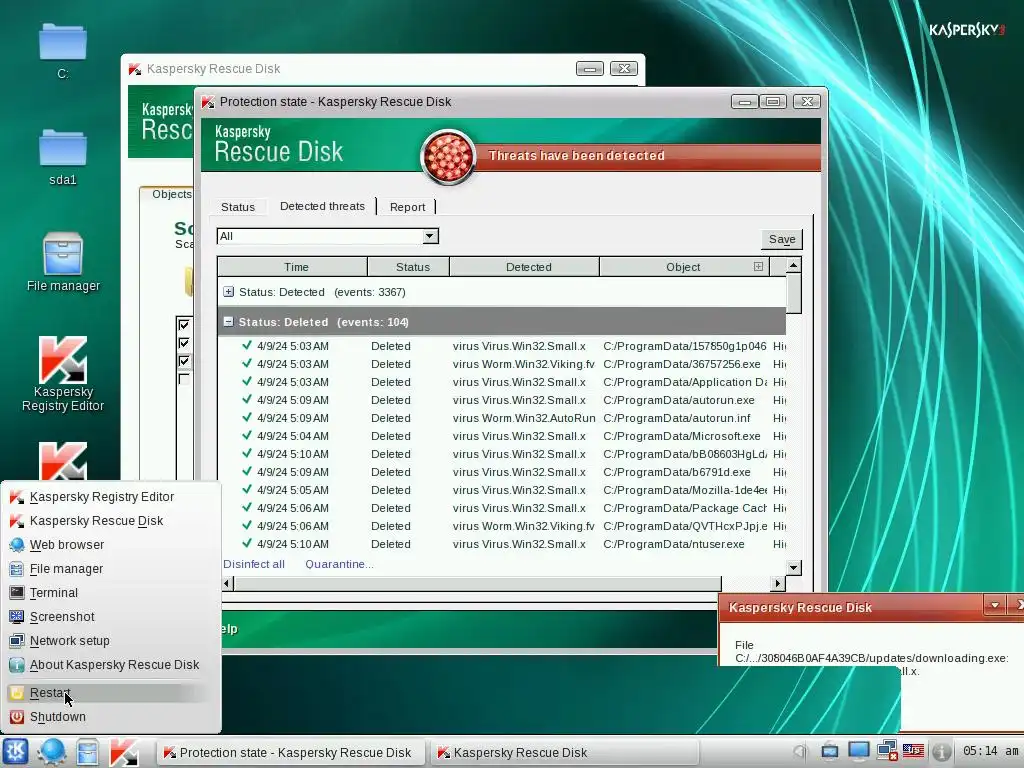Click the vertical scrollbar up arrow
1024x768 pixels.
coord(793,265)
